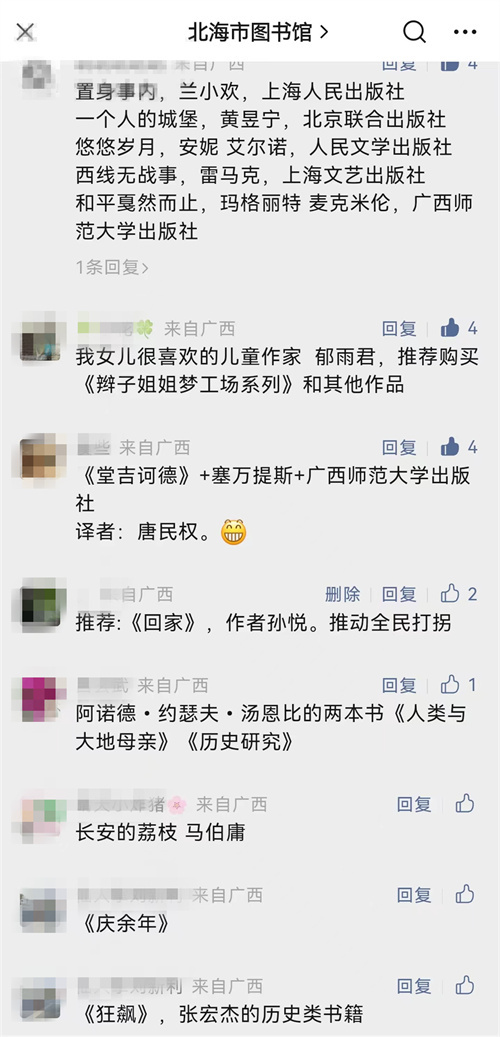Screen dimensions: 500x1037
Task: Delete your 《回家》 comment via 删除
Action: point(343,594)
